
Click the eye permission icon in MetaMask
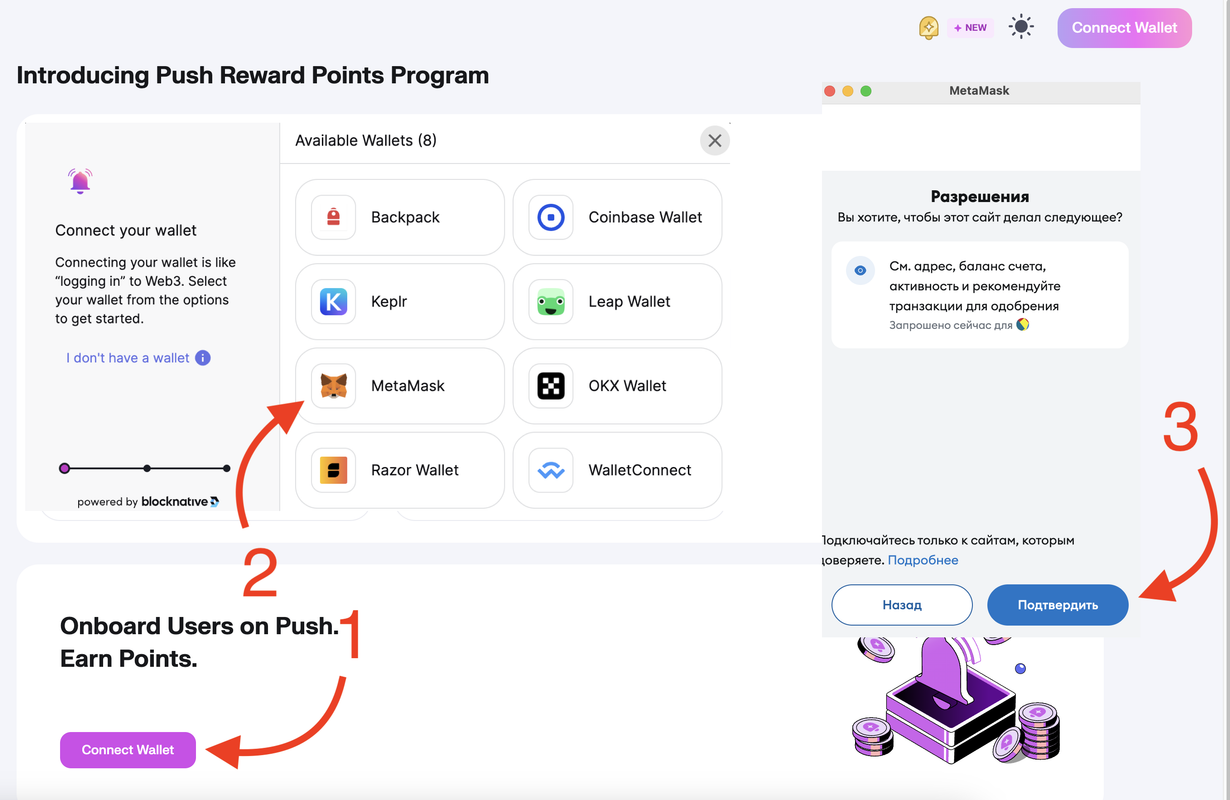[x=860, y=270]
